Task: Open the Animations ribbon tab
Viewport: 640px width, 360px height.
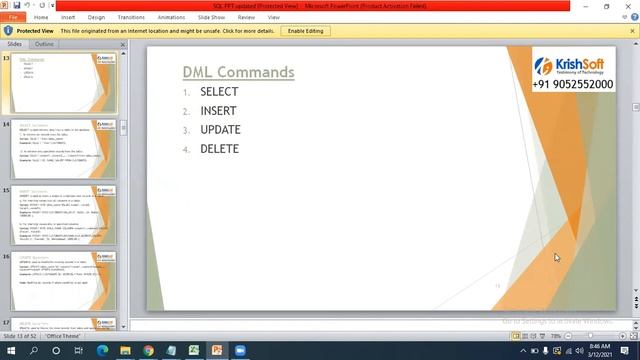Action: tap(171, 17)
